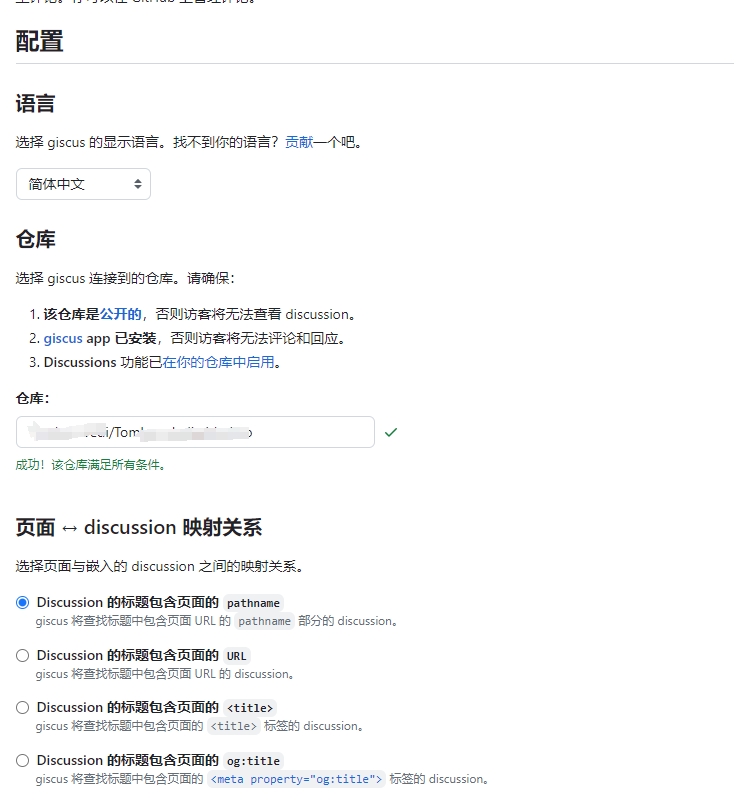The height and width of the screenshot is (803, 745).
Task: Click the green checkmark beside repository field
Action: 391,433
